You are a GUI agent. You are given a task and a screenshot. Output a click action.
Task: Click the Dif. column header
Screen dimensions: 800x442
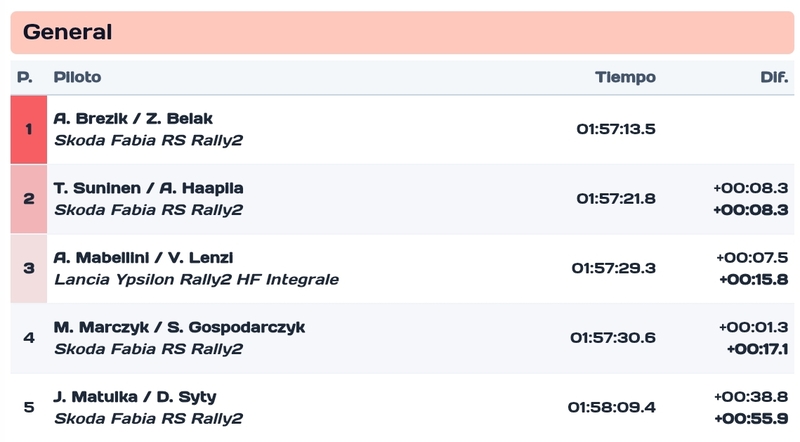774,77
